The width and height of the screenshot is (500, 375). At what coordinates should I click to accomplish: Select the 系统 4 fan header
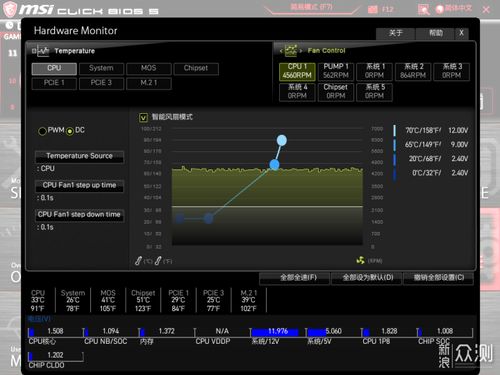click(x=297, y=92)
